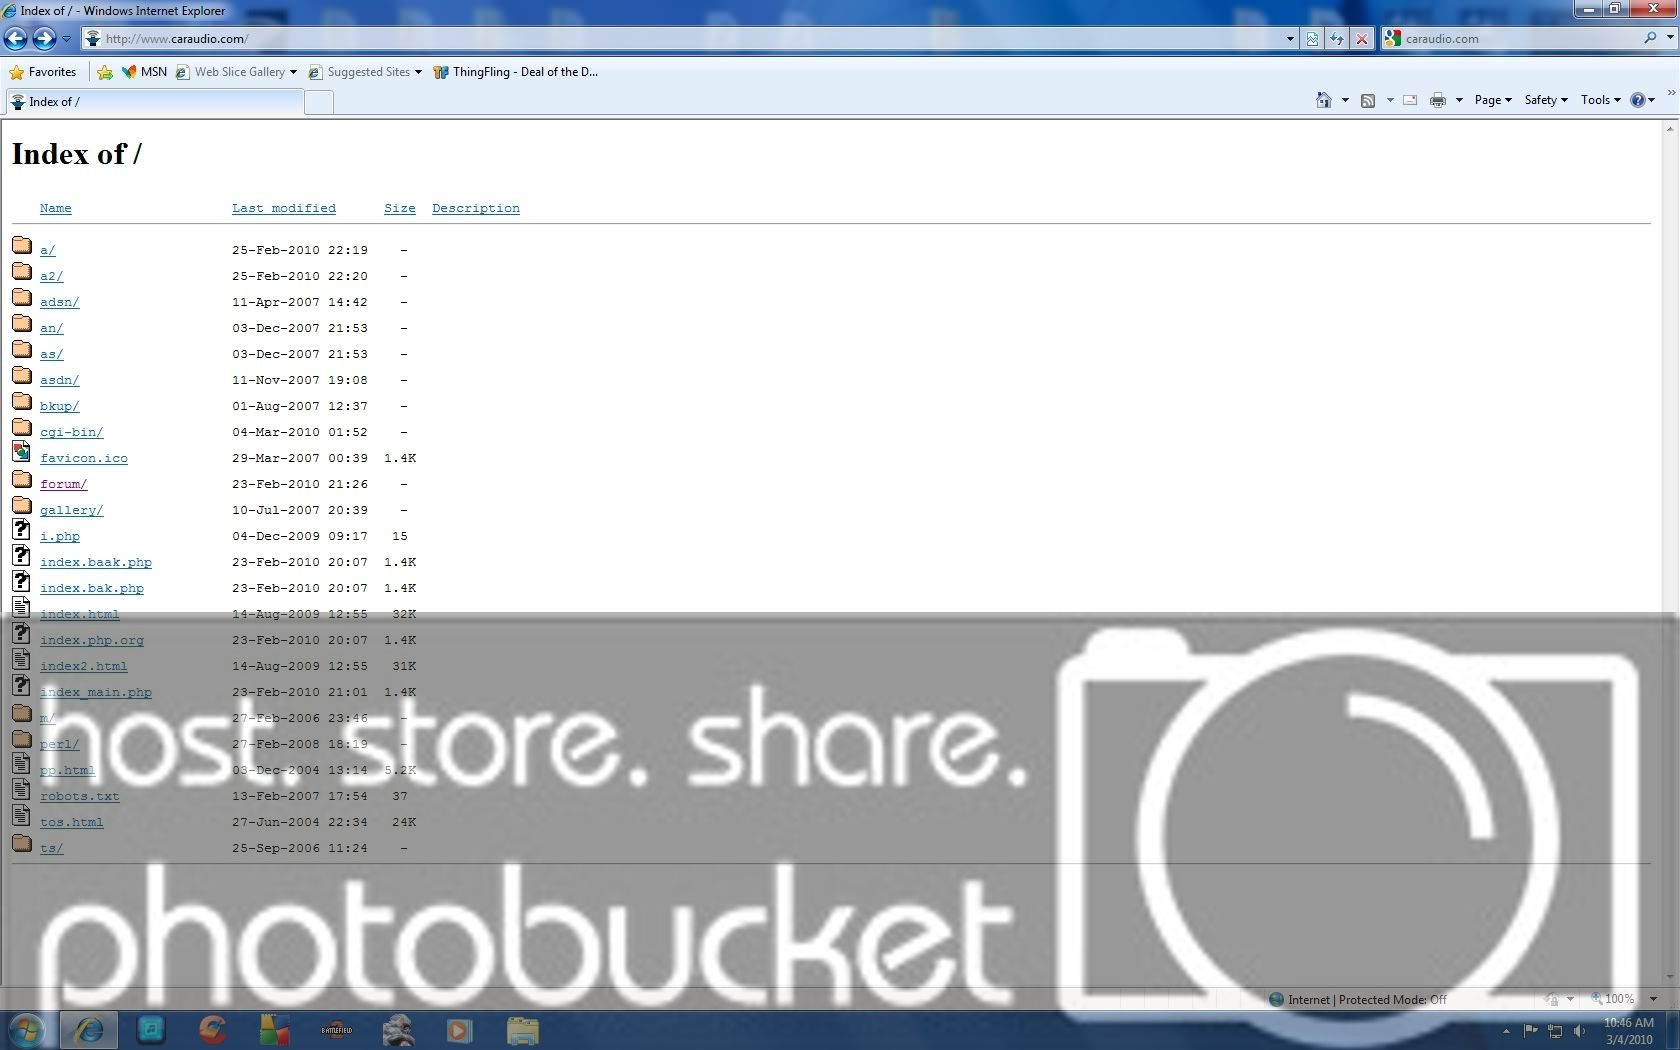Click folder icon beside forum/
1680x1050 pixels.
pos(22,479)
